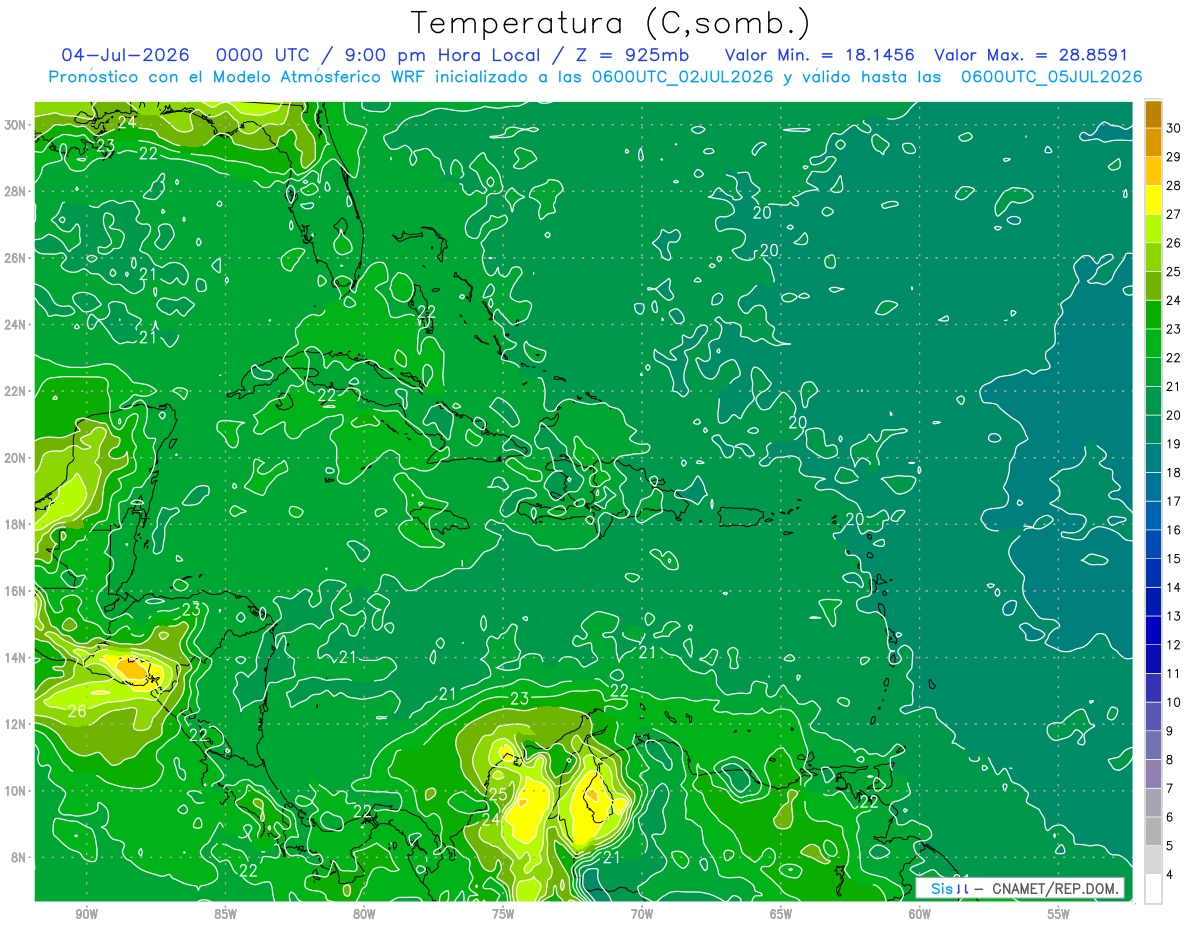The width and height of the screenshot is (1200, 927).
Task: Click legend scale value 17
Action: 1174,501
